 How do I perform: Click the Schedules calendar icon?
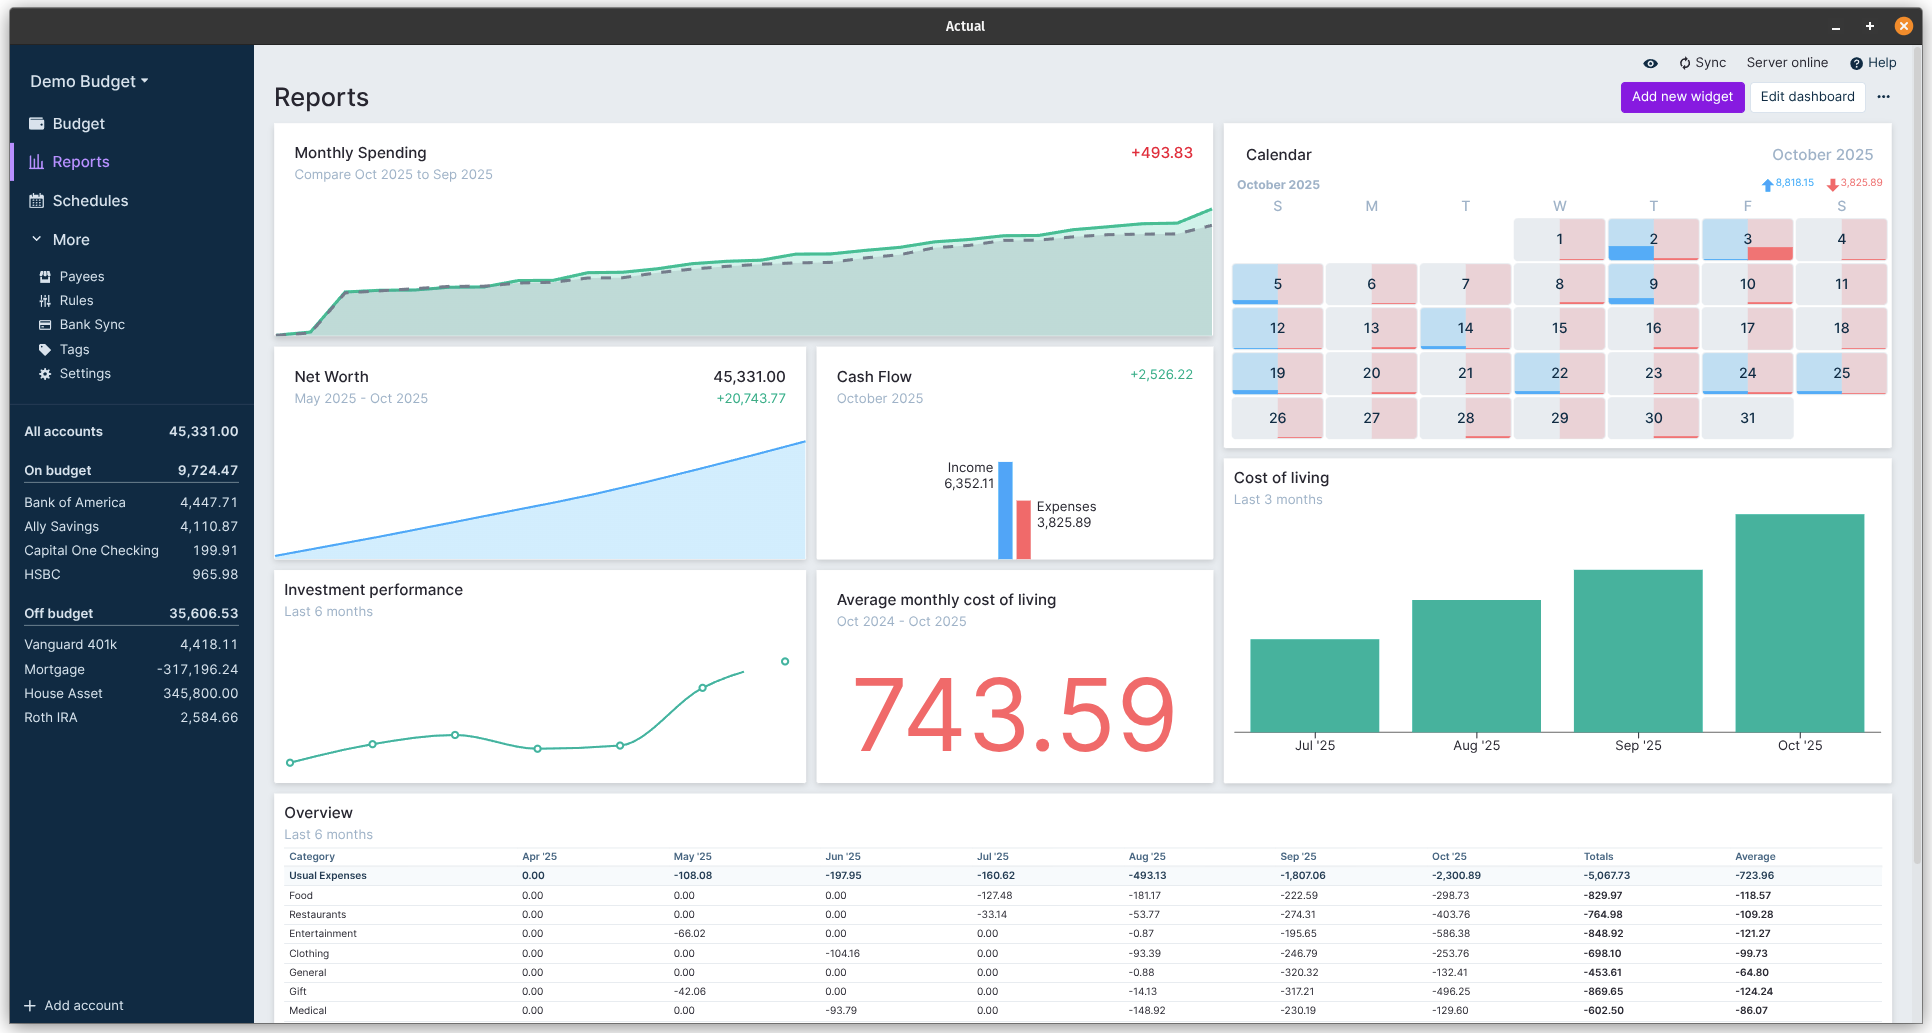[x=37, y=201]
